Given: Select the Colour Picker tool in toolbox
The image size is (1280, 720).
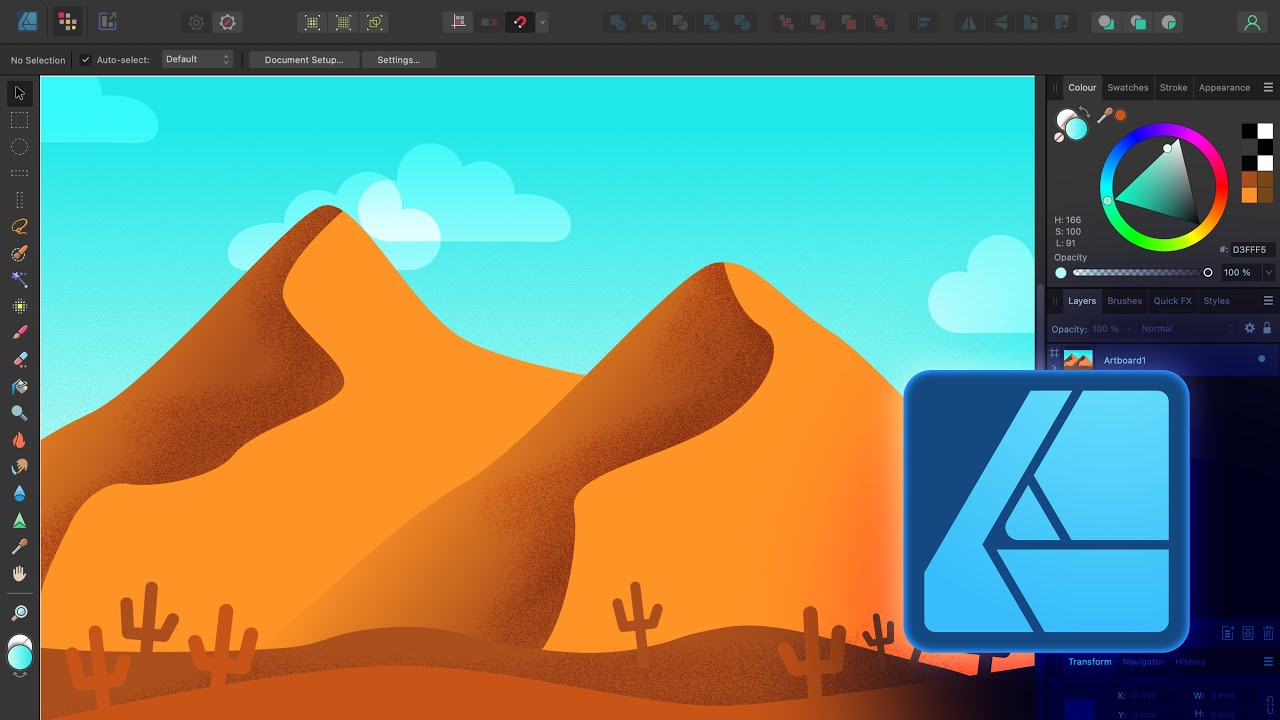Looking at the screenshot, I should (19, 547).
